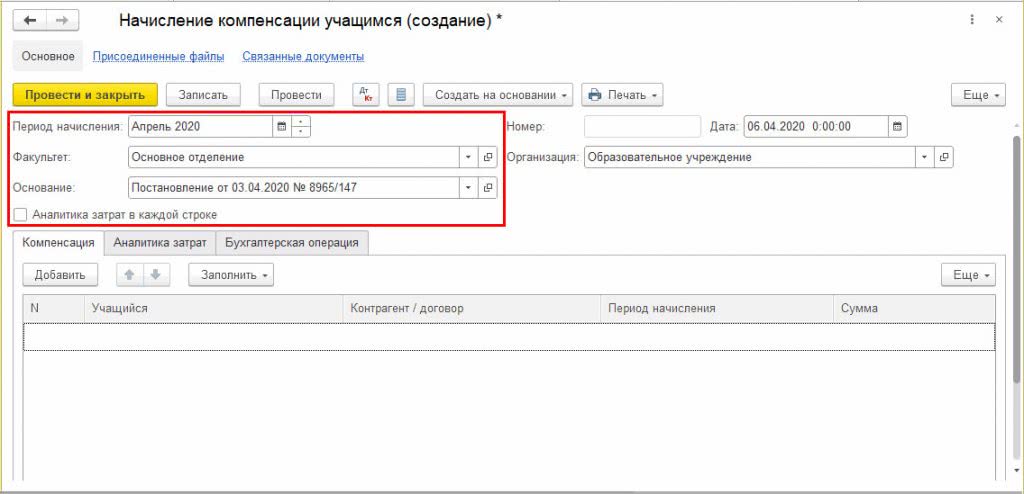Viewport: 1024px width, 494px height.
Task: Open Организация item with the open icon
Action: (x=943, y=157)
